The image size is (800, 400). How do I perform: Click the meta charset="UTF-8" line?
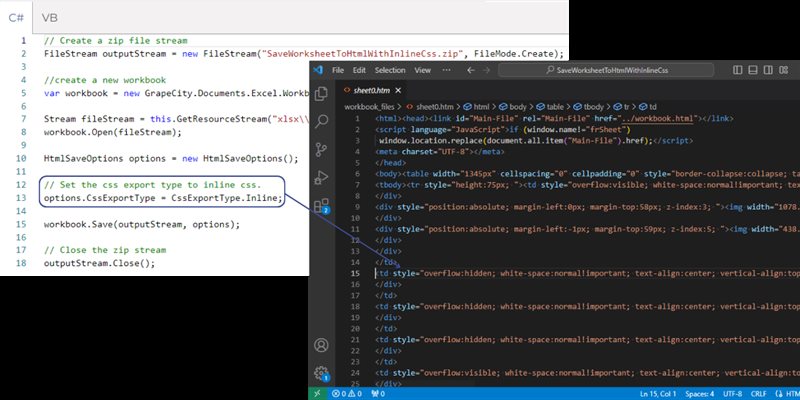(x=440, y=152)
